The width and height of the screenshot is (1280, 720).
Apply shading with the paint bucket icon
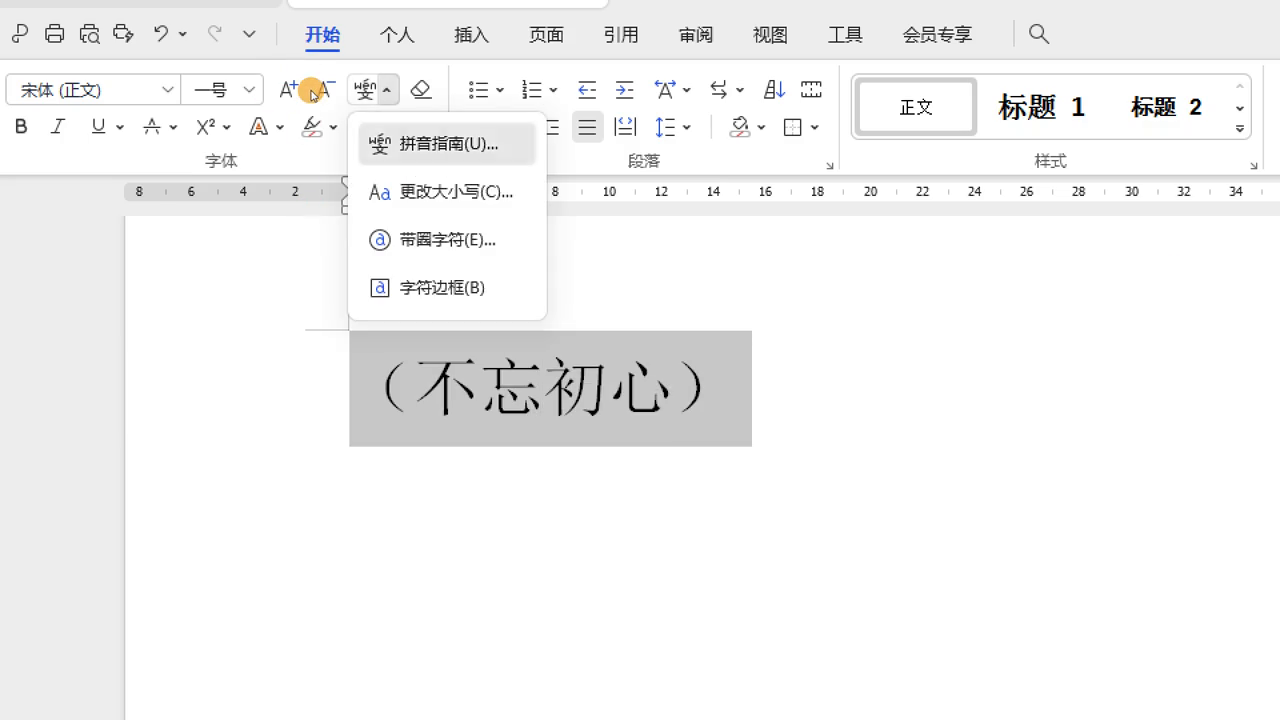click(740, 127)
